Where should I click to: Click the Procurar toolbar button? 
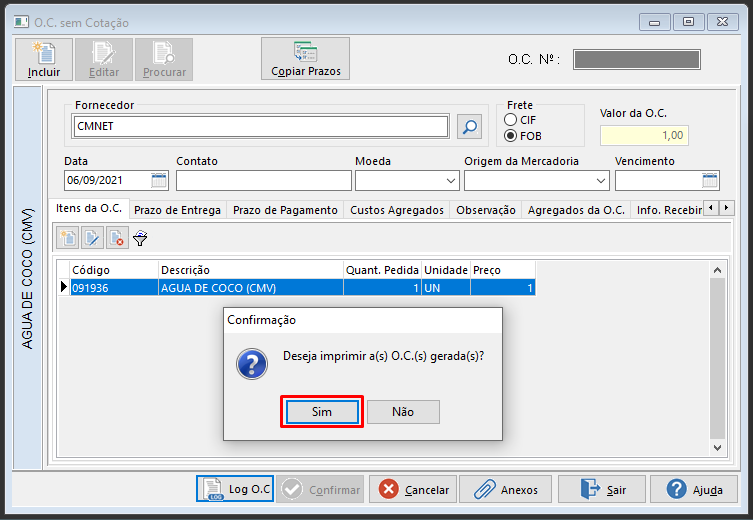tap(164, 60)
